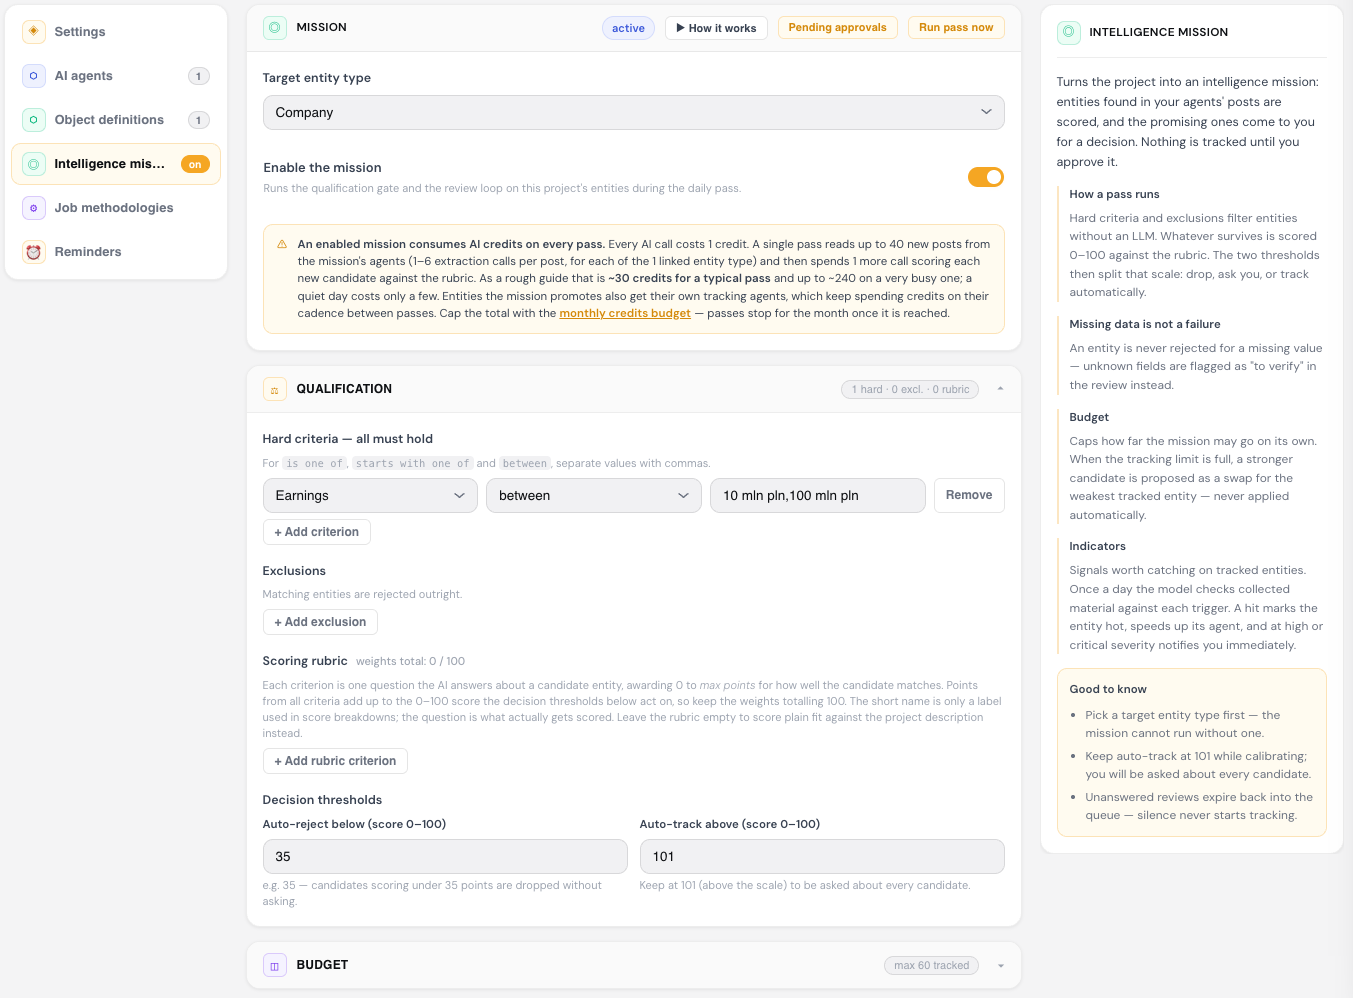This screenshot has width=1353, height=998.
Task: Click the Budget section icon
Action: 275,965
